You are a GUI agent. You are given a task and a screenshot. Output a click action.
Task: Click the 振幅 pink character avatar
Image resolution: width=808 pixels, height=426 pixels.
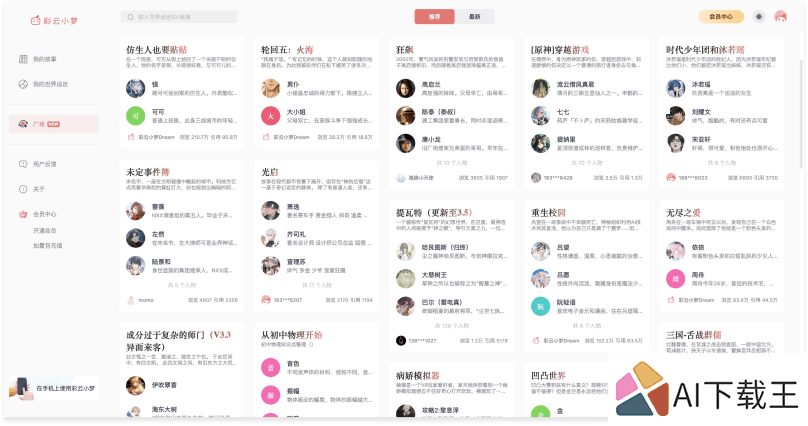271,395
